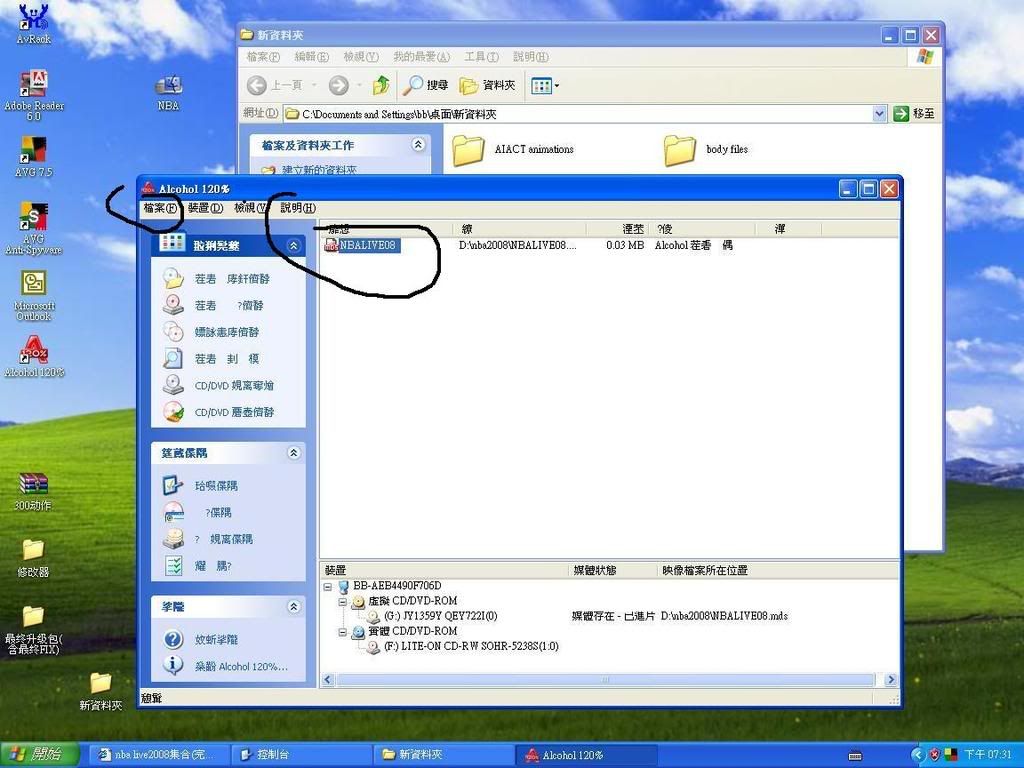Open the Explorer address bar dropdown

coord(879,114)
